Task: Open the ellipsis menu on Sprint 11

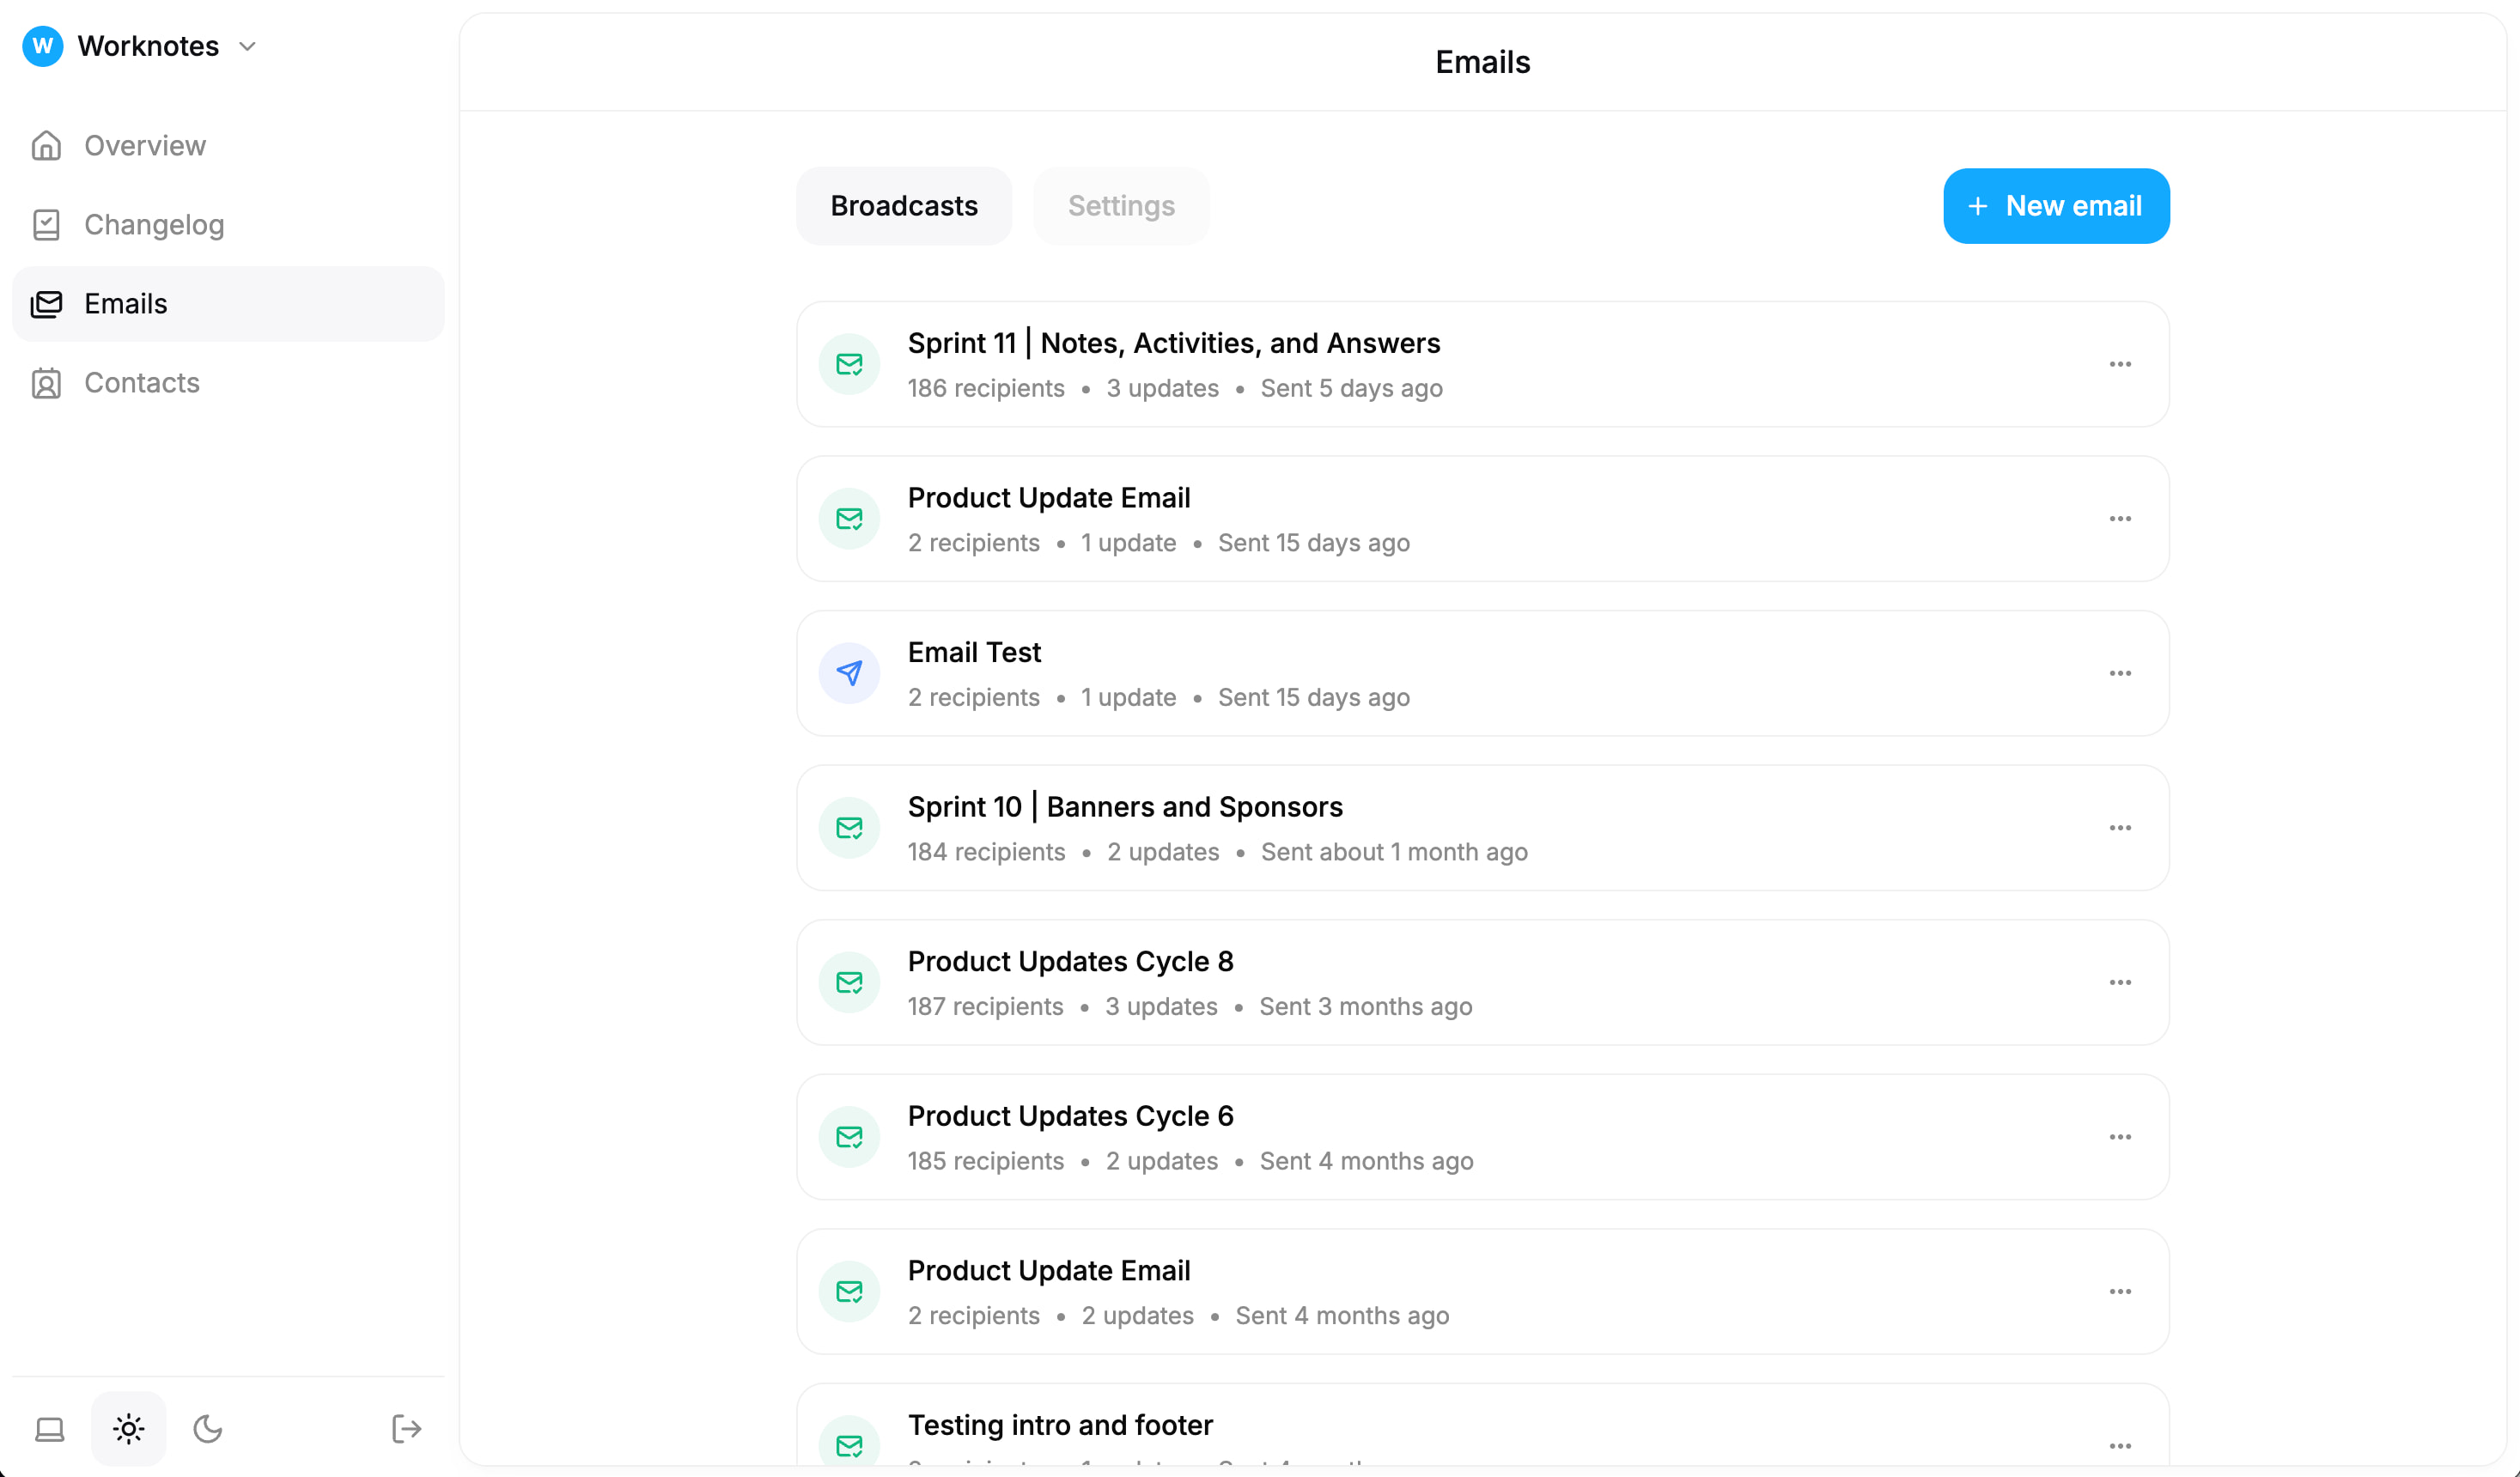Action: [2121, 363]
